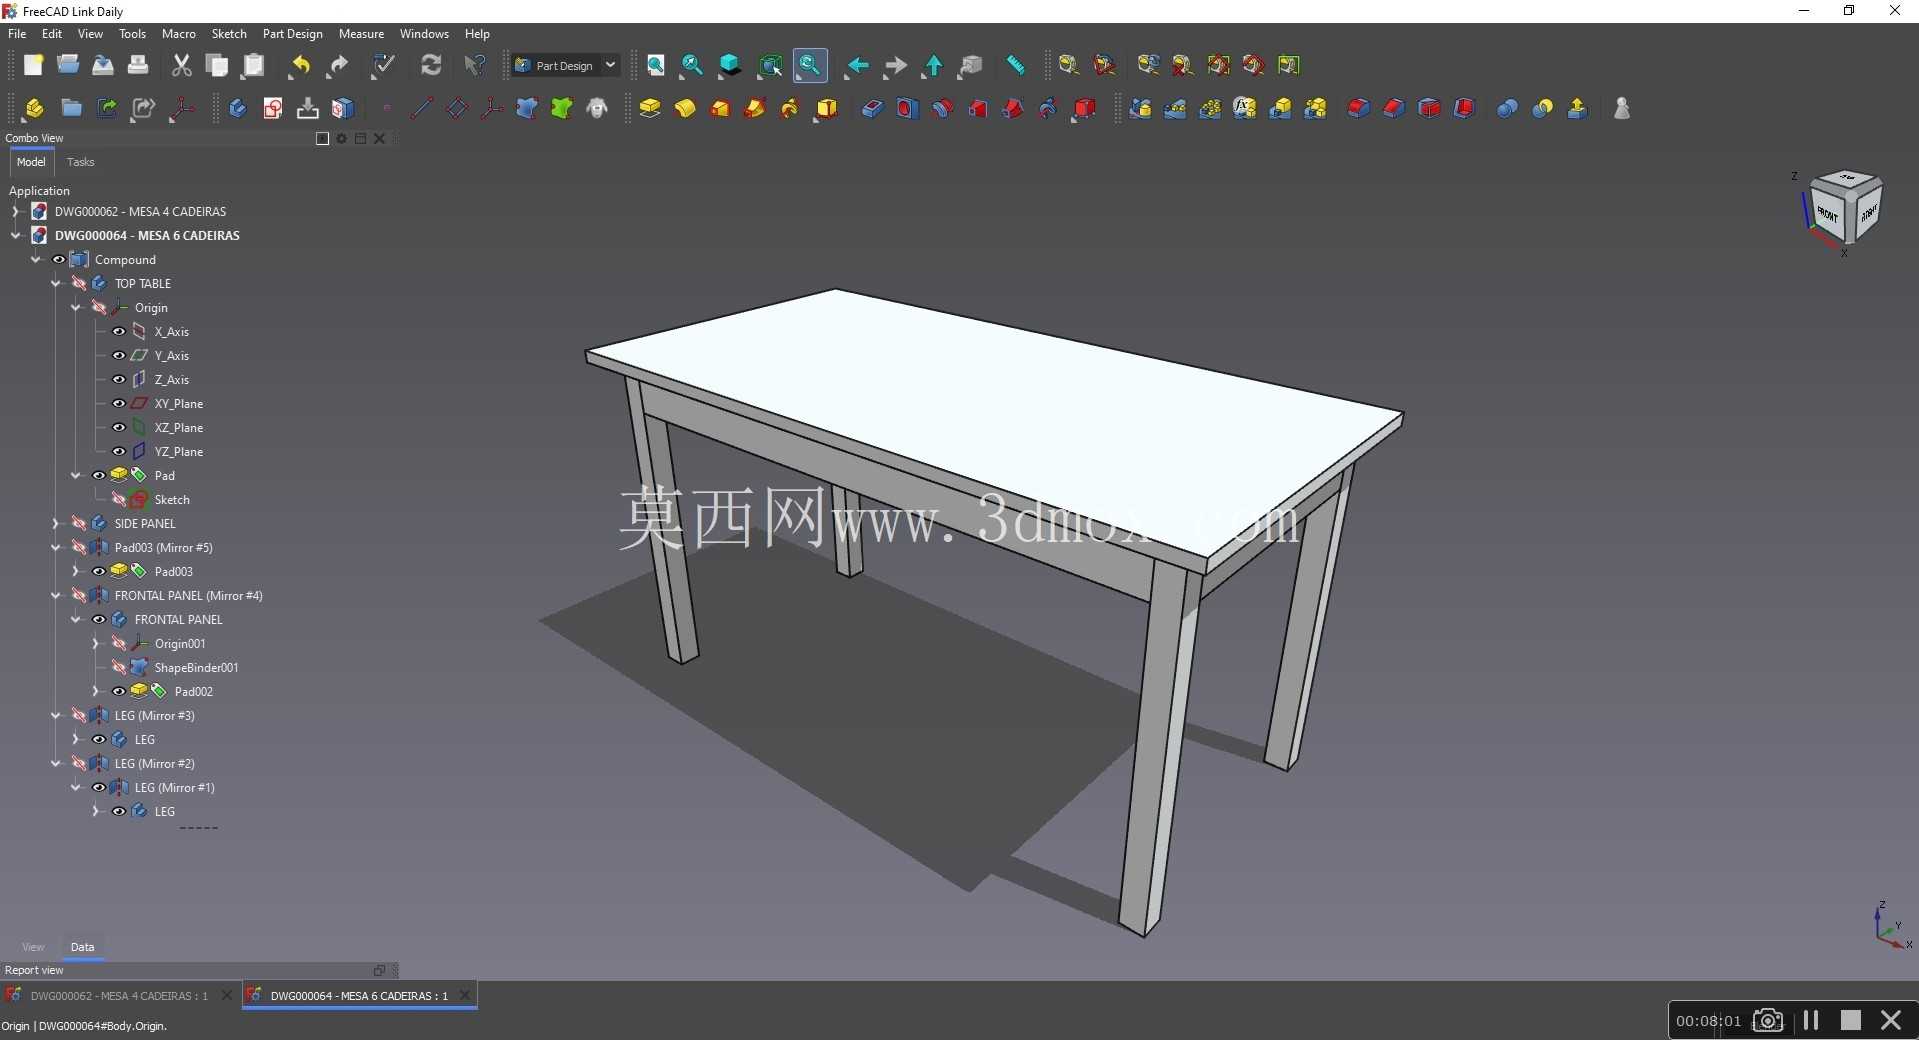Viewport: 1919px width, 1040px height.
Task: Click the Undo arrow icon
Action: click(x=299, y=66)
